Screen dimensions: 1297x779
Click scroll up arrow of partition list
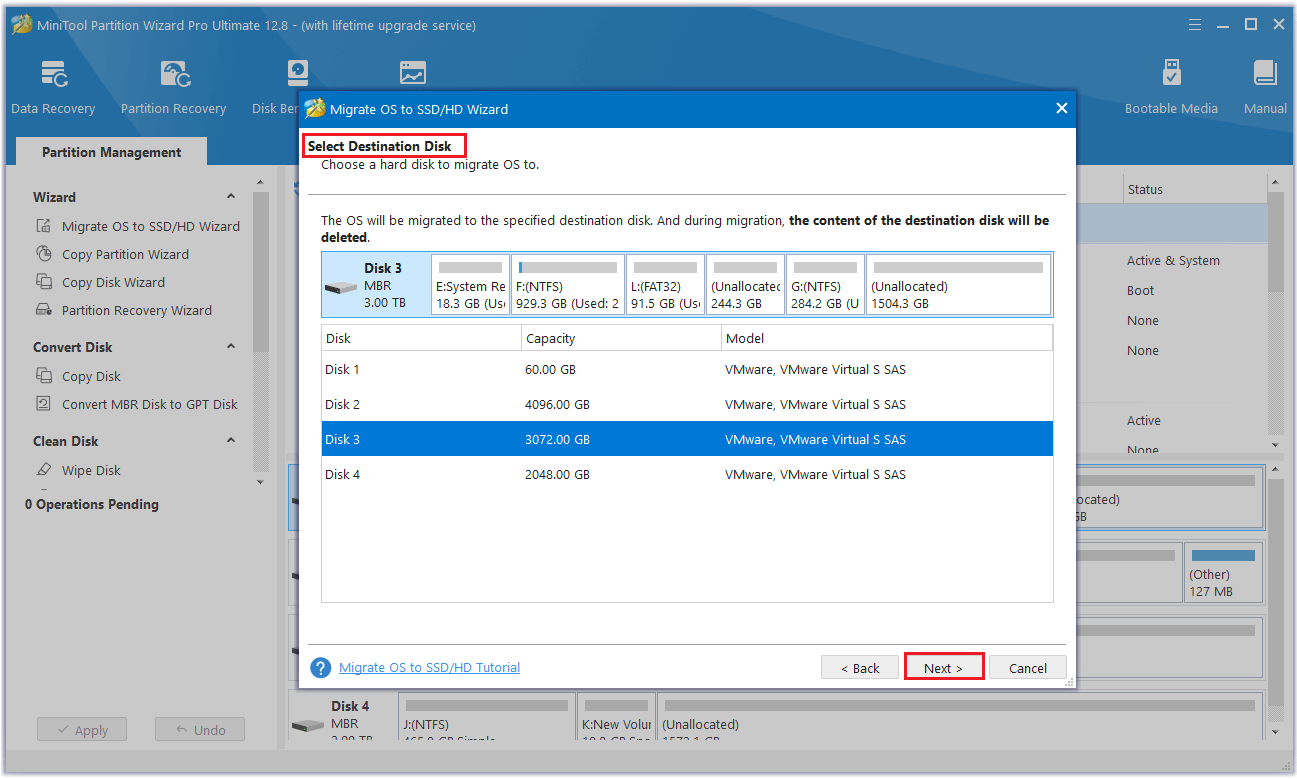[1275, 182]
